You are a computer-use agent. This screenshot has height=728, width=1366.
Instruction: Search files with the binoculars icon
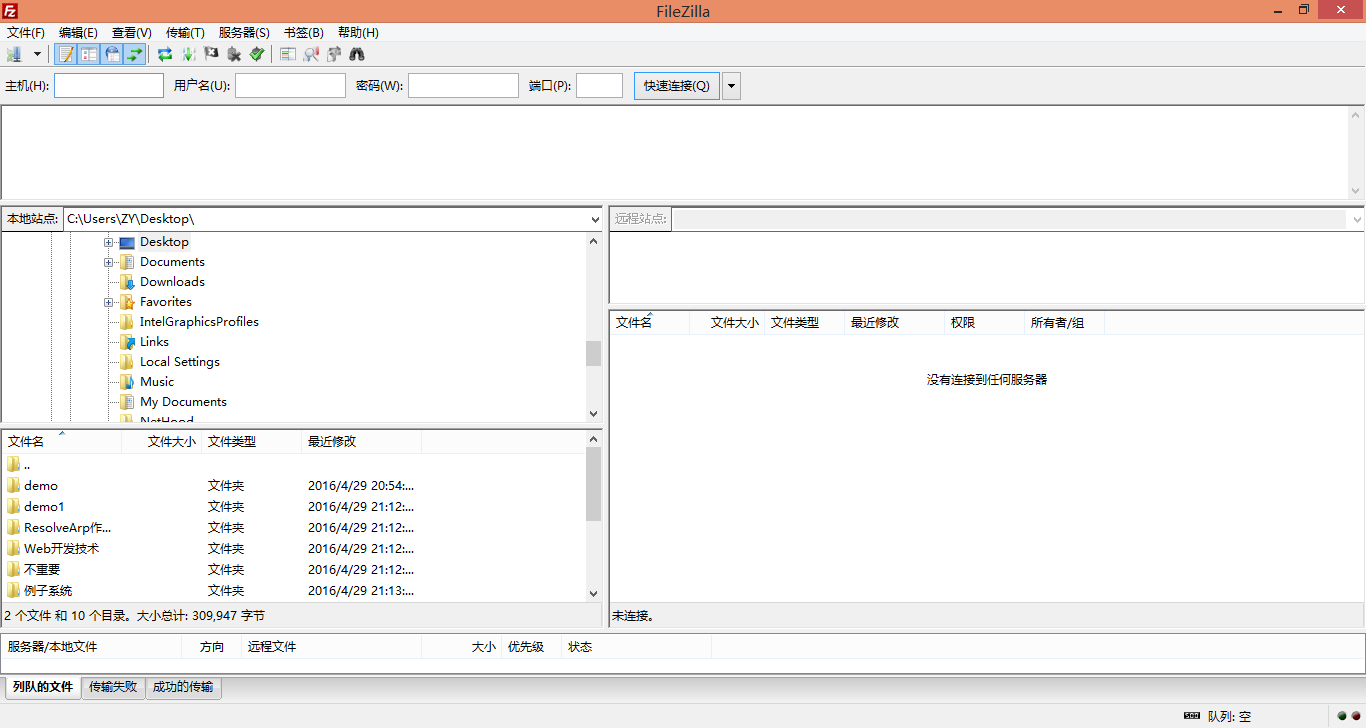click(x=357, y=54)
